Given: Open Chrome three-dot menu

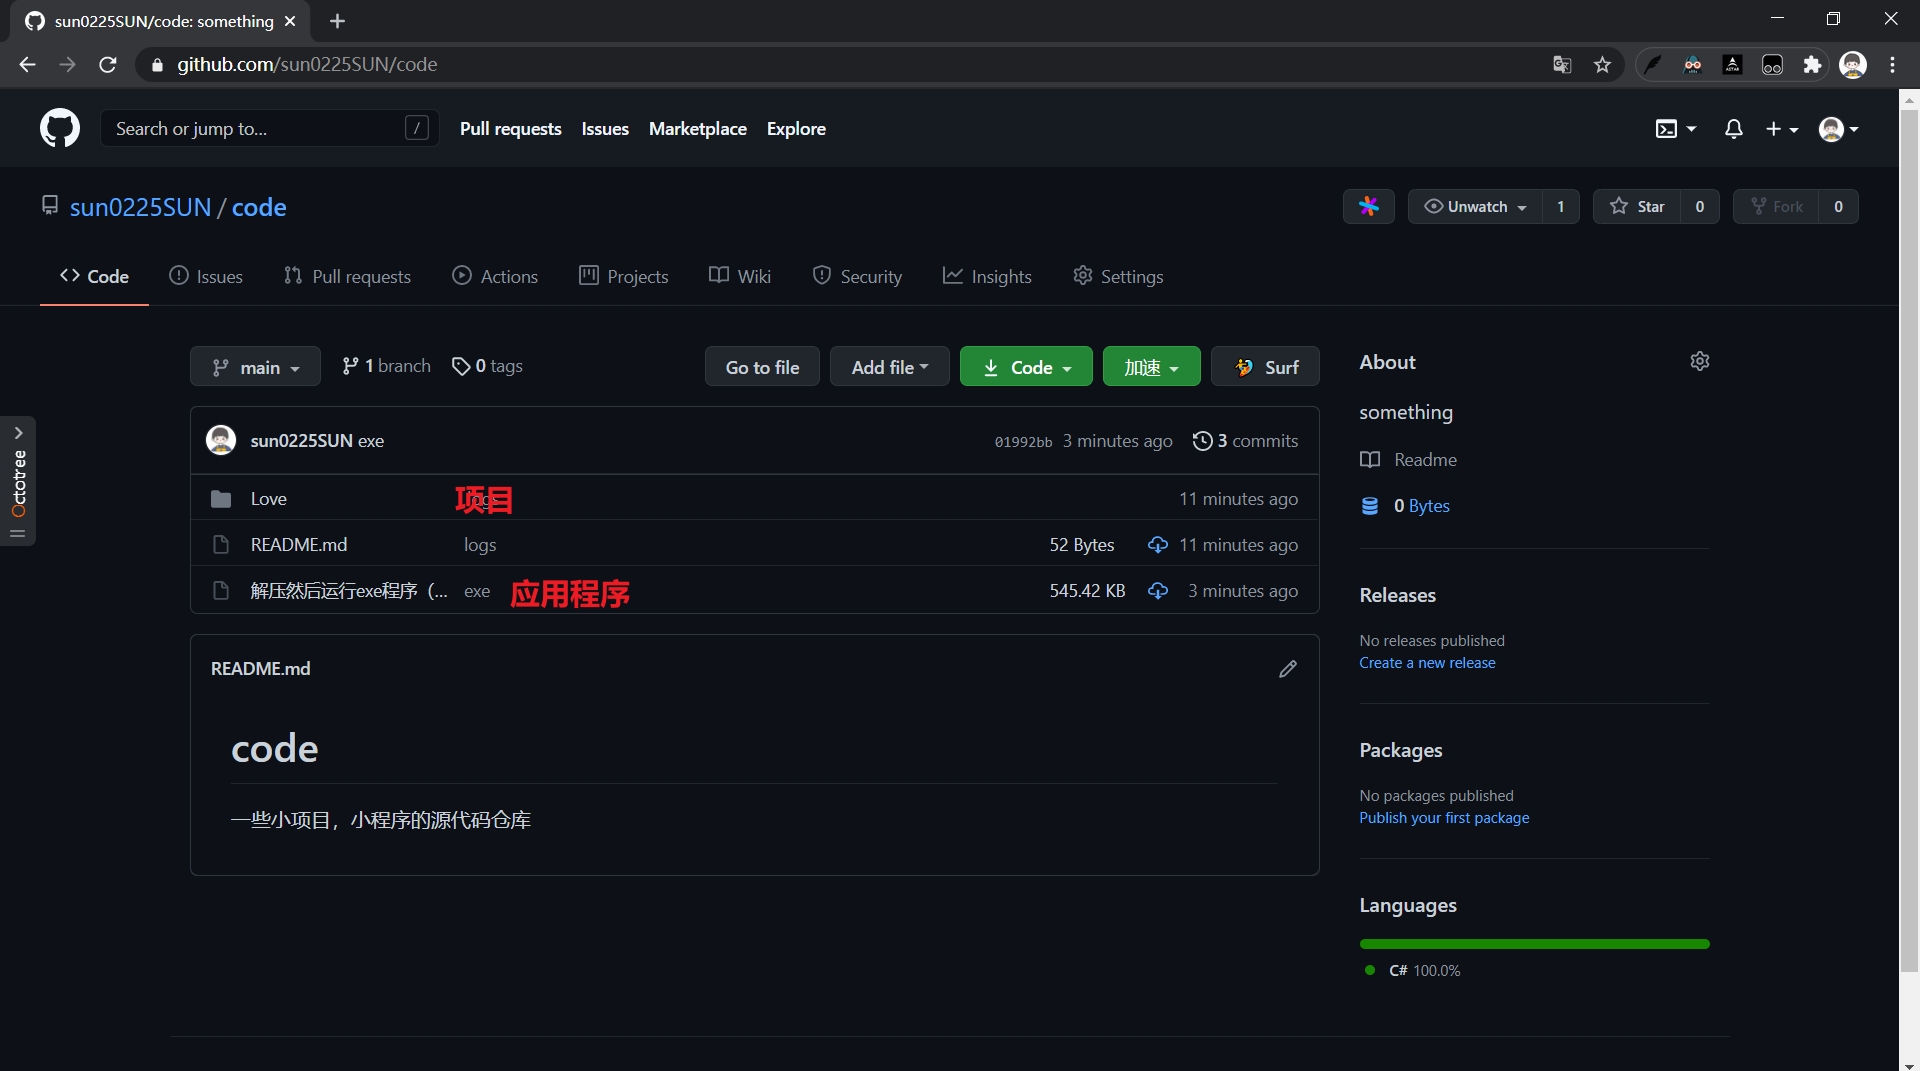Looking at the screenshot, I should 1892,65.
